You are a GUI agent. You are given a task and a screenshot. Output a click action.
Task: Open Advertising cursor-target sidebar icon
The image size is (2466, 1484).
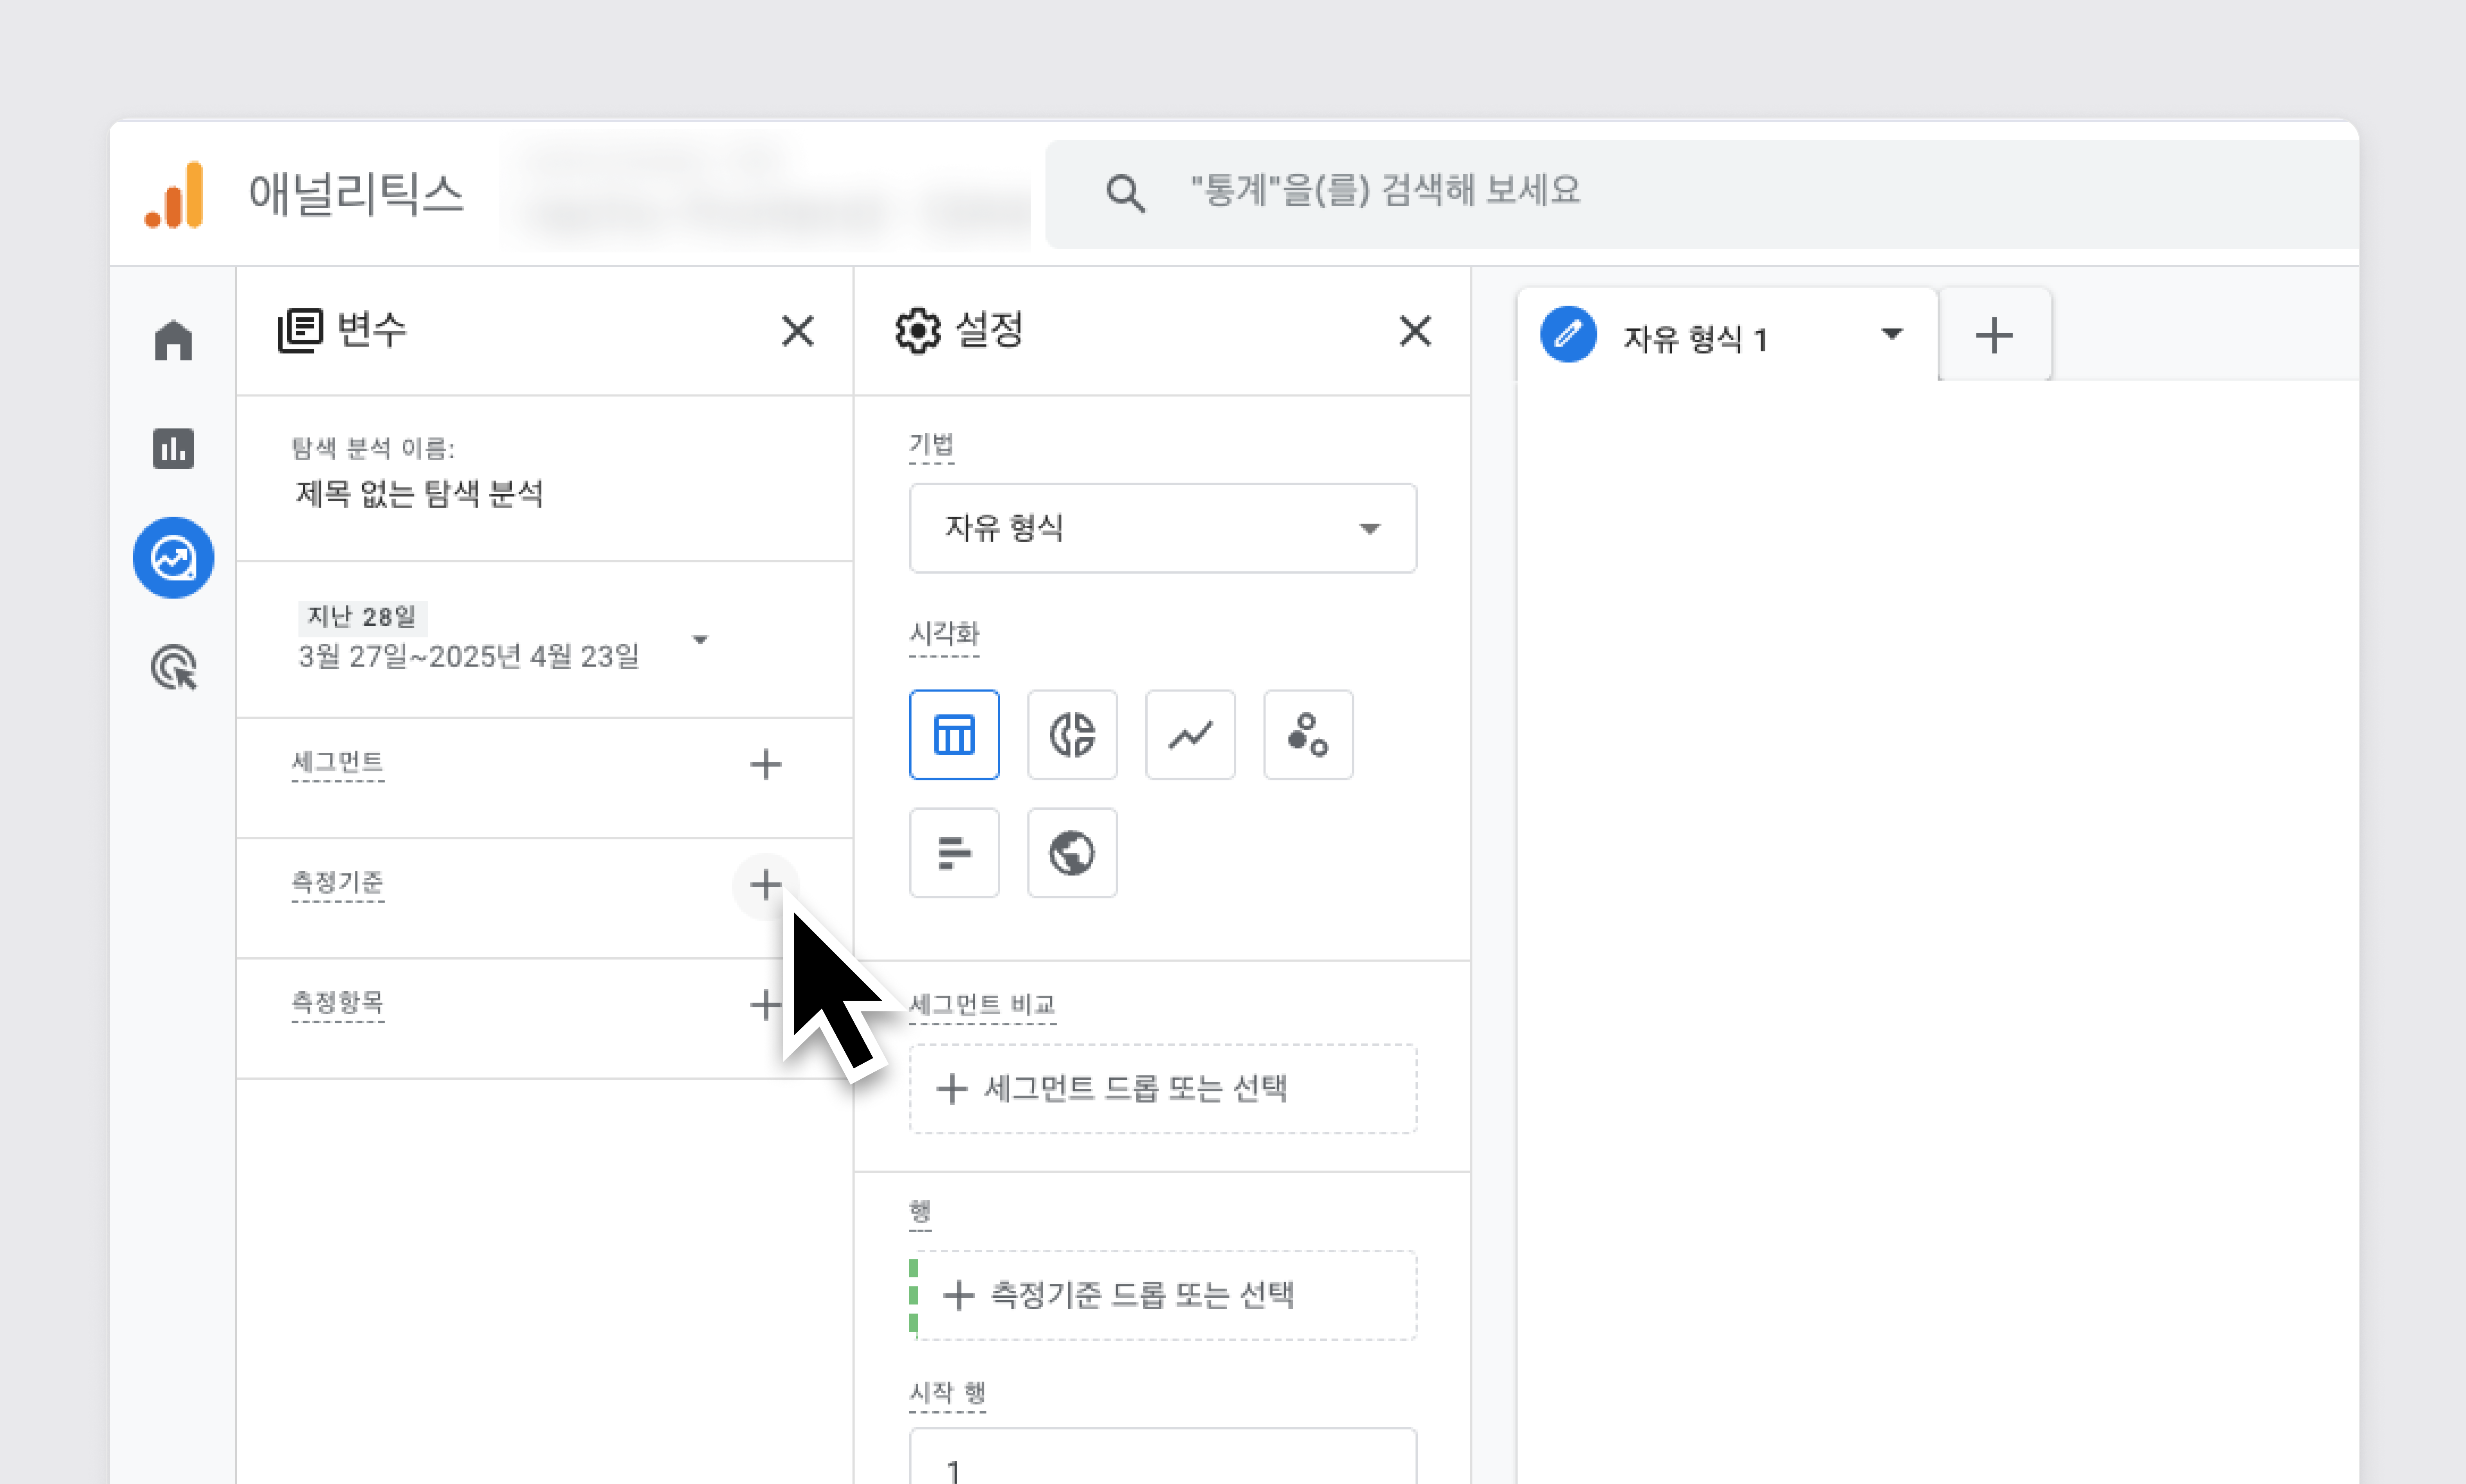173,667
